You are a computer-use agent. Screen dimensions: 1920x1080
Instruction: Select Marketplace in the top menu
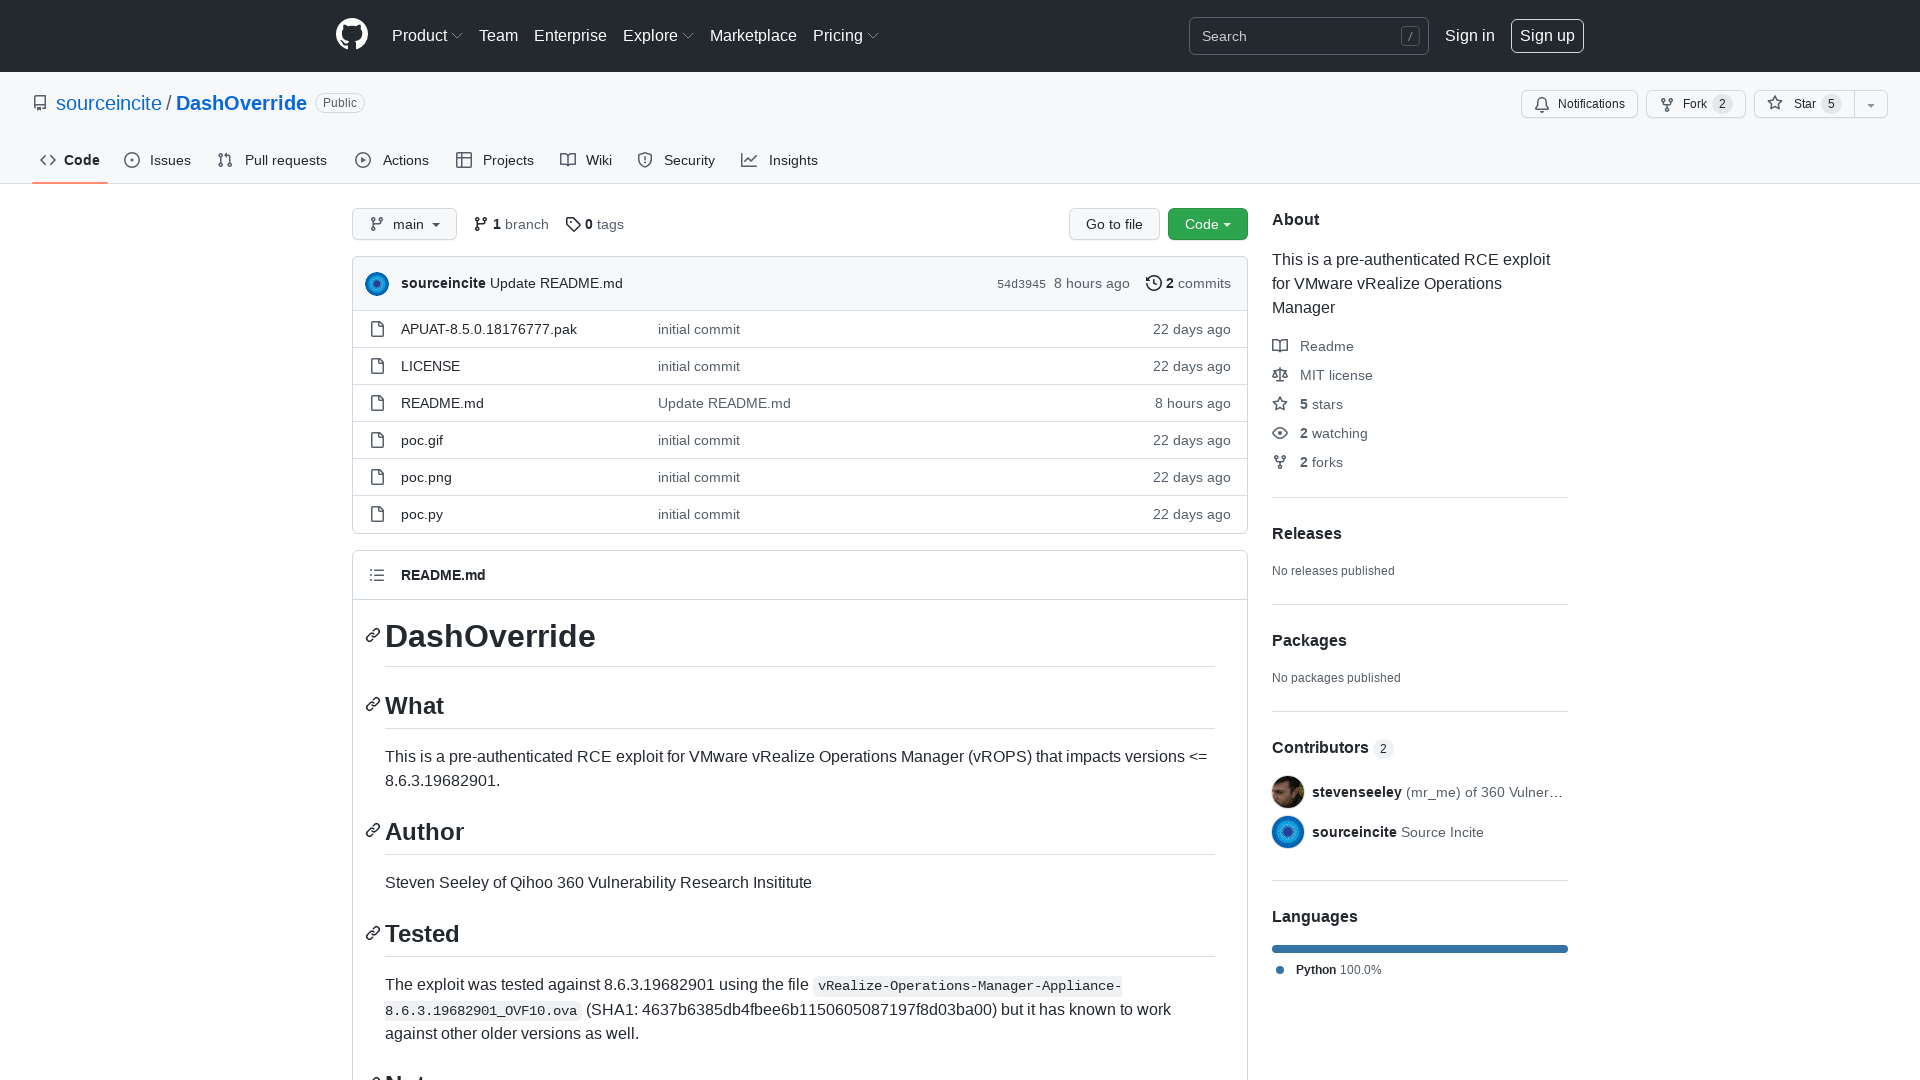(753, 35)
